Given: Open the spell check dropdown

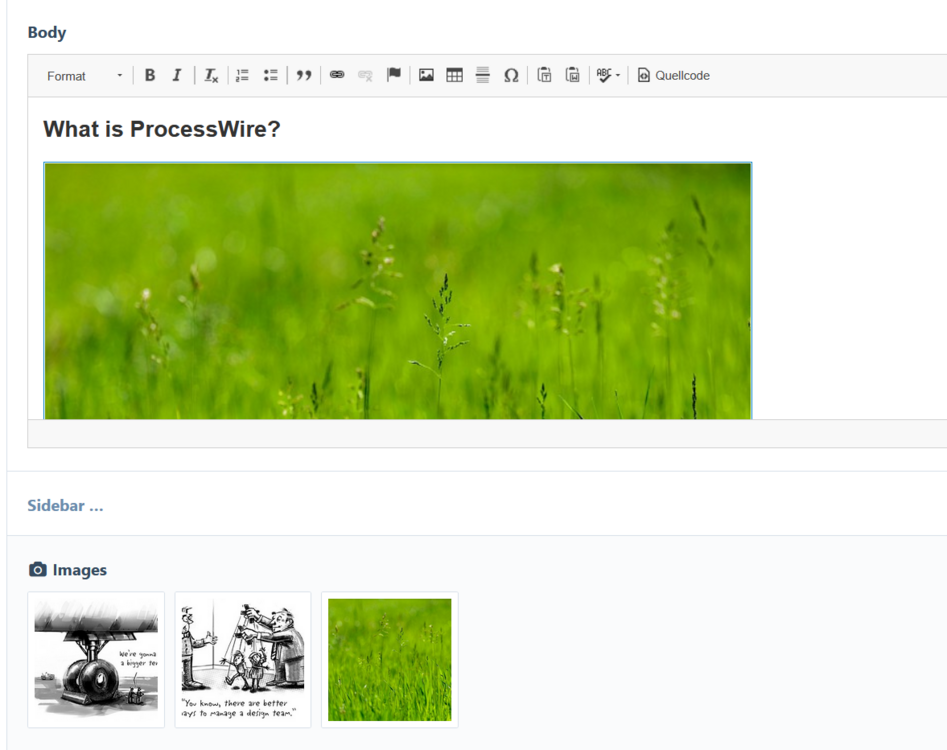Looking at the screenshot, I should point(608,75).
